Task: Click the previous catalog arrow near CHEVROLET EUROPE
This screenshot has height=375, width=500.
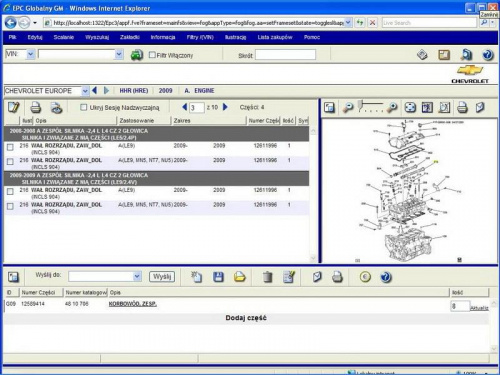Action: [x=95, y=90]
